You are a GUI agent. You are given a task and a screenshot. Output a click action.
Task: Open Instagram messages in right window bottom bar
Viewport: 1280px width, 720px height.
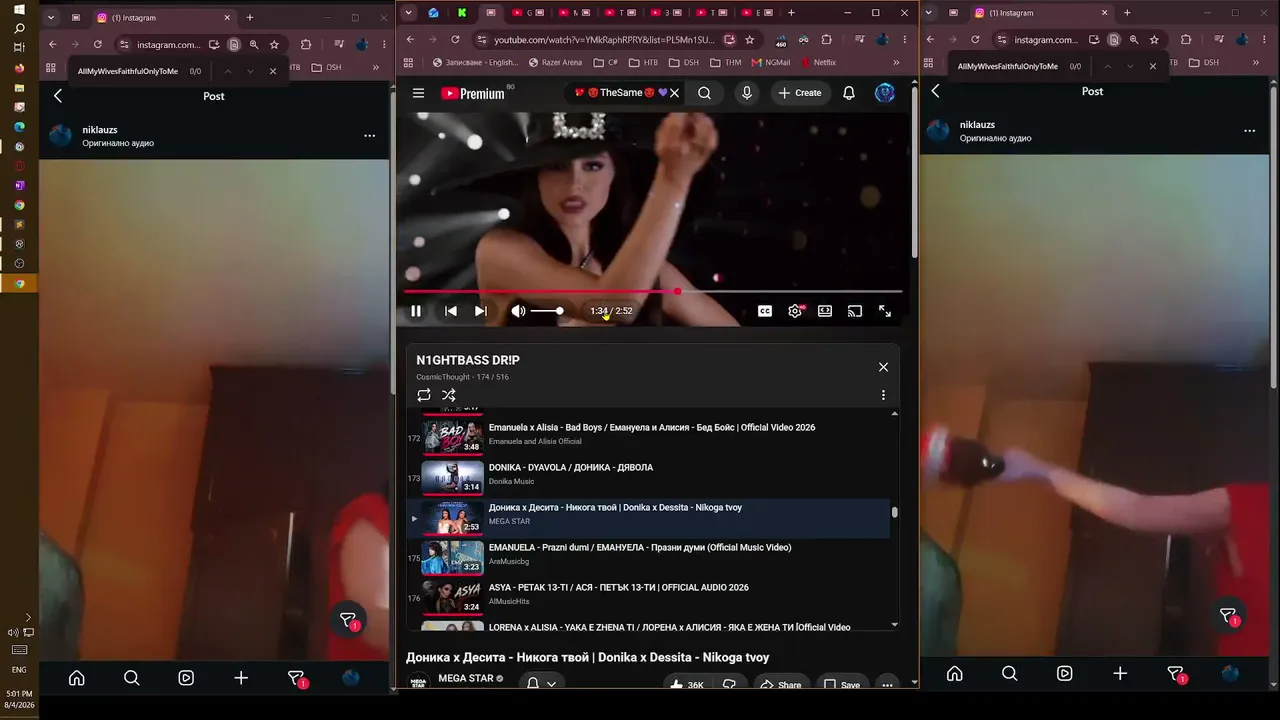pos(1177,675)
